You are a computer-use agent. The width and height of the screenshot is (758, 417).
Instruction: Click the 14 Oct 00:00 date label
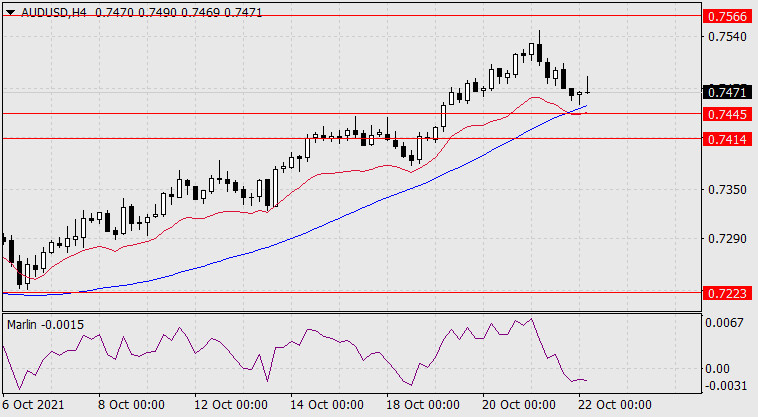327,404
